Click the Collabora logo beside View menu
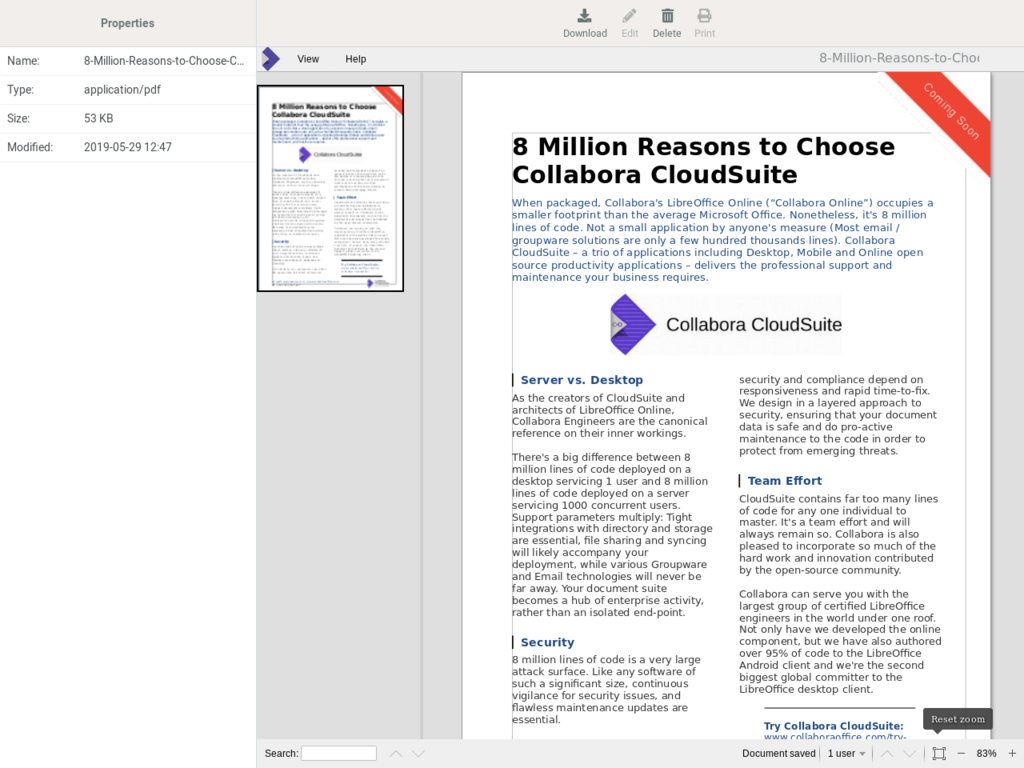The width and height of the screenshot is (1024, 768). click(270, 59)
